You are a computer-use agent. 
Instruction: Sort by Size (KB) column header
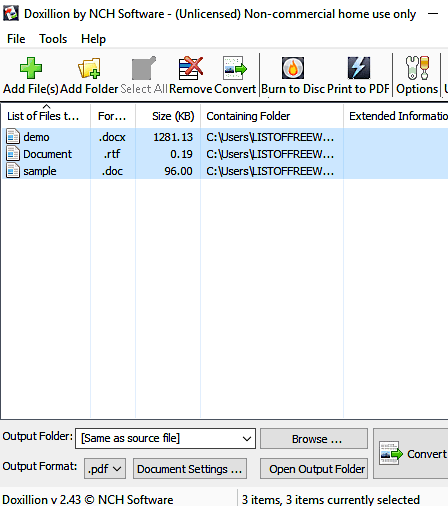coord(168,116)
